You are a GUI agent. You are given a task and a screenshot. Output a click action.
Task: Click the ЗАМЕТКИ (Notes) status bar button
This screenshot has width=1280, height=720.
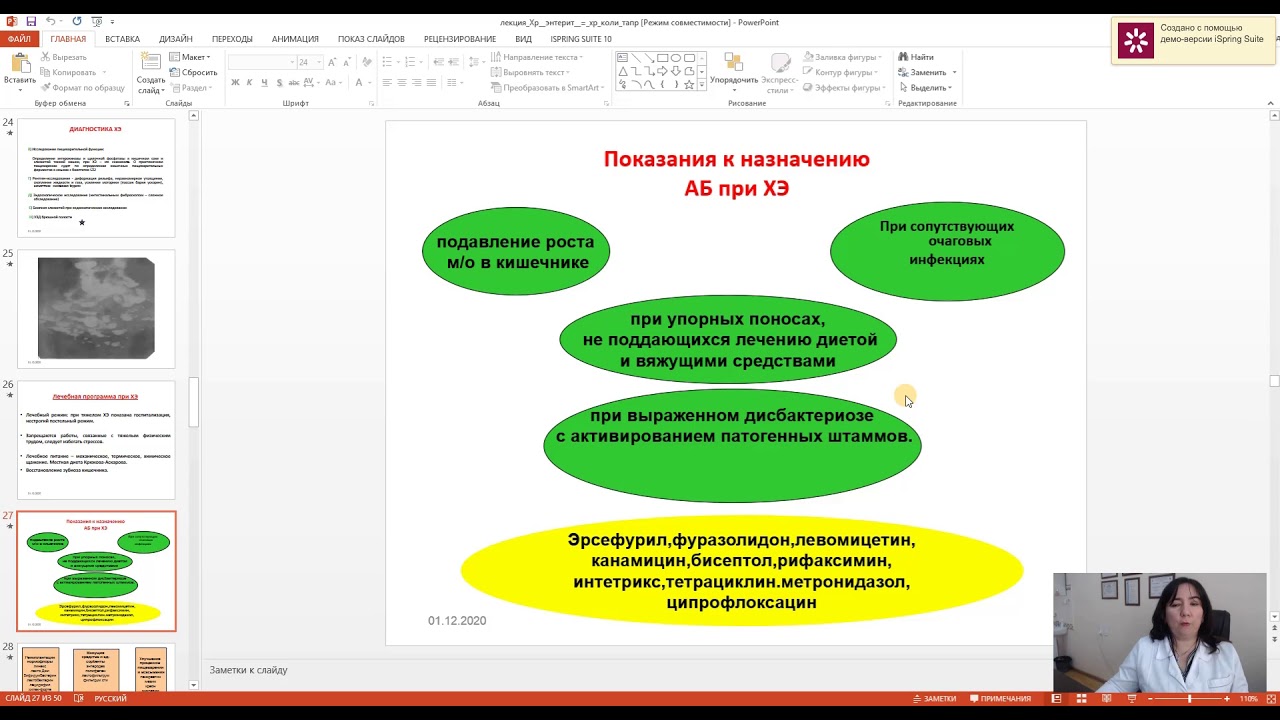point(934,698)
